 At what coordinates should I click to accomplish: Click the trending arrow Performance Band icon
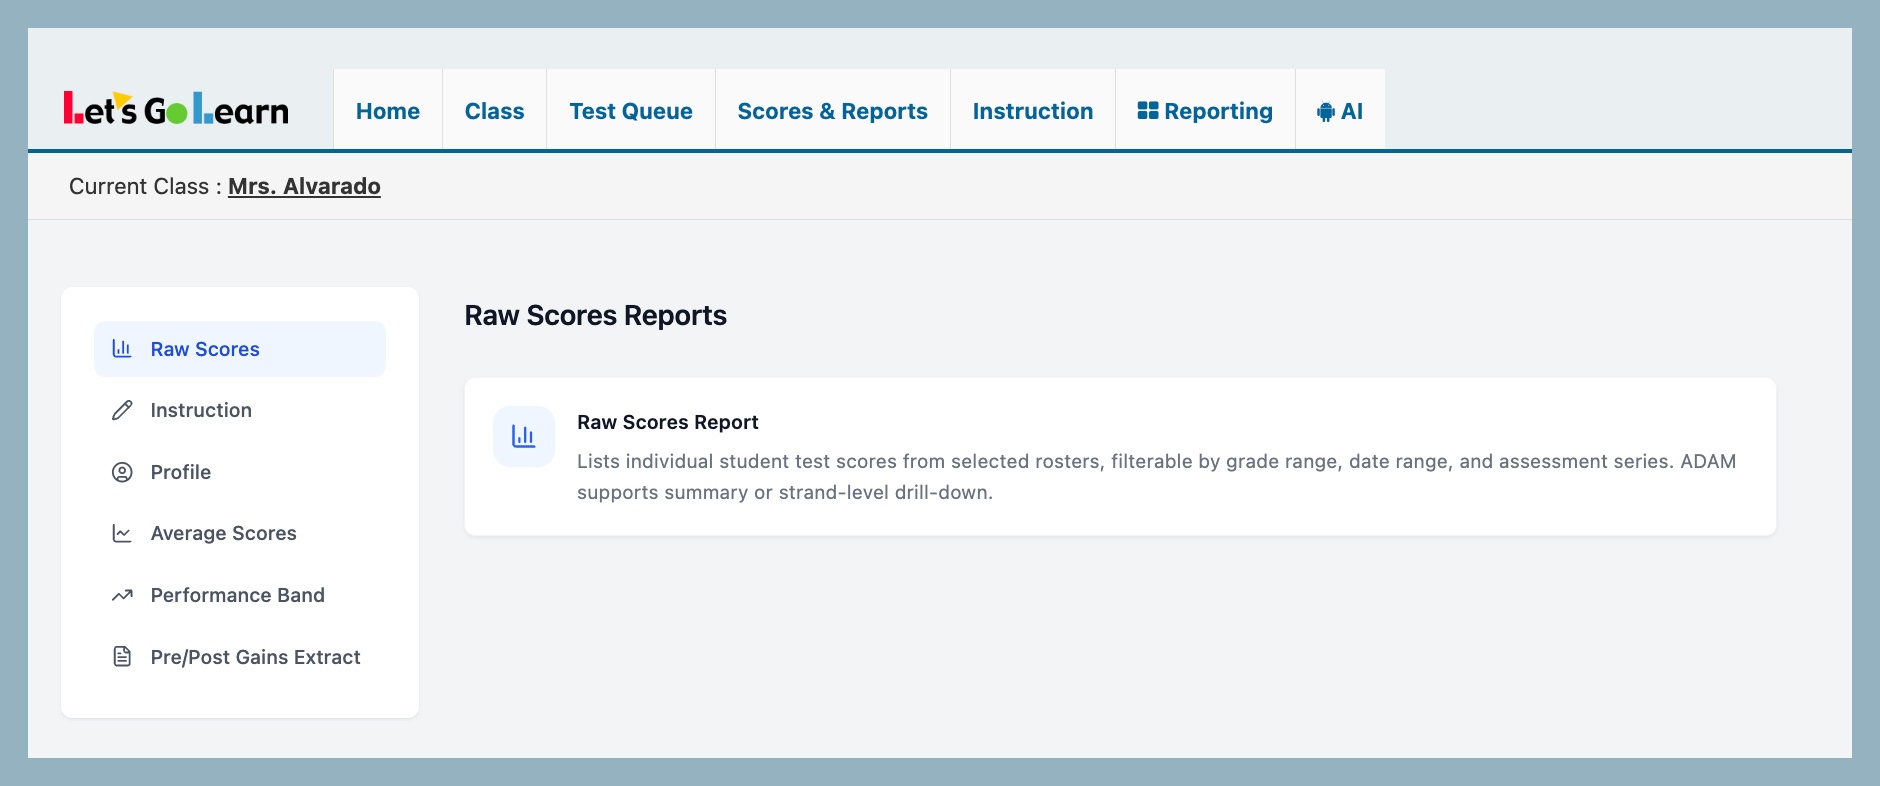(122, 595)
